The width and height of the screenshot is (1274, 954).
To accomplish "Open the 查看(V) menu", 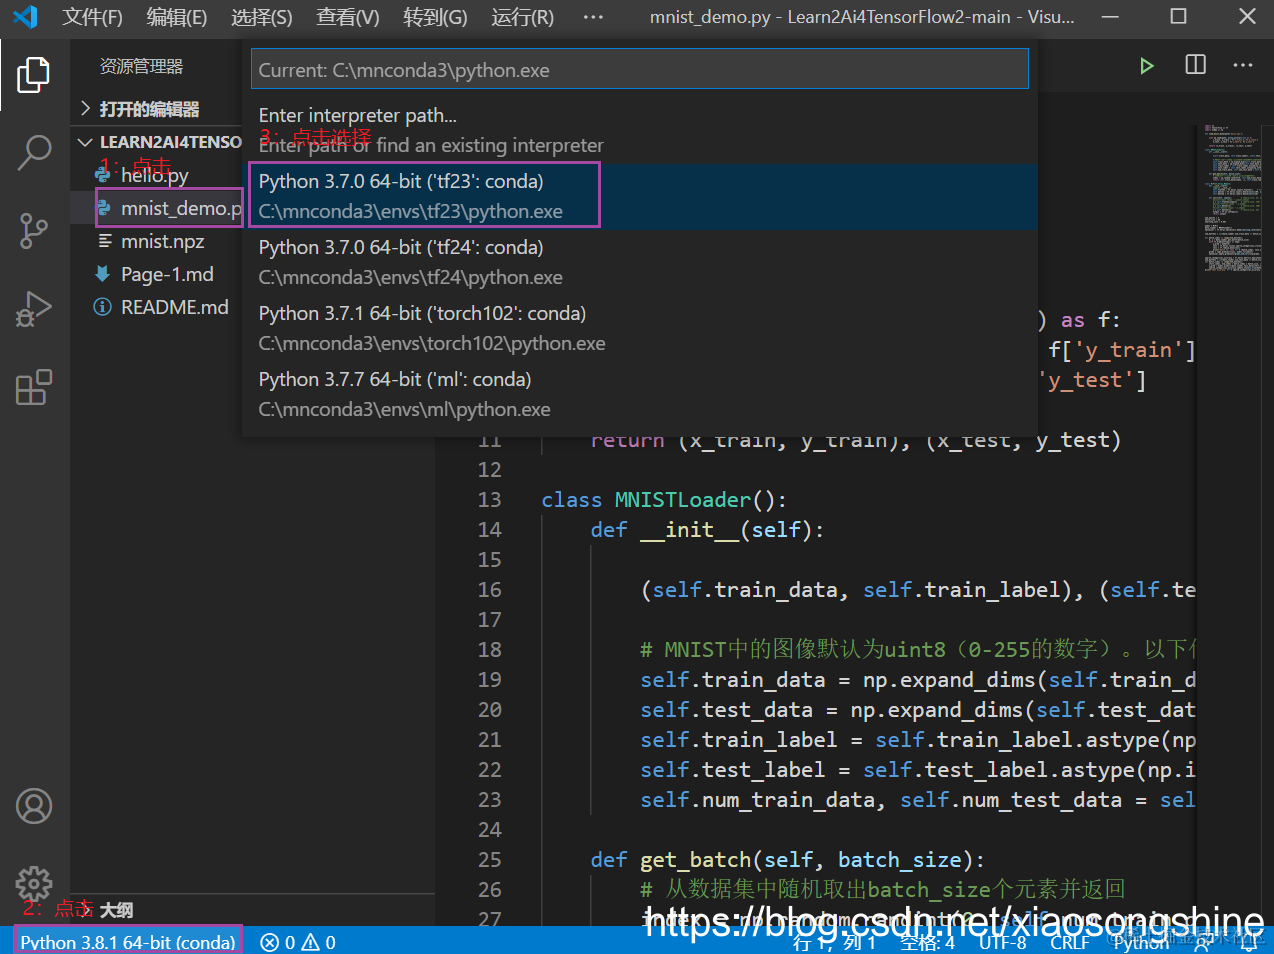I will [347, 17].
